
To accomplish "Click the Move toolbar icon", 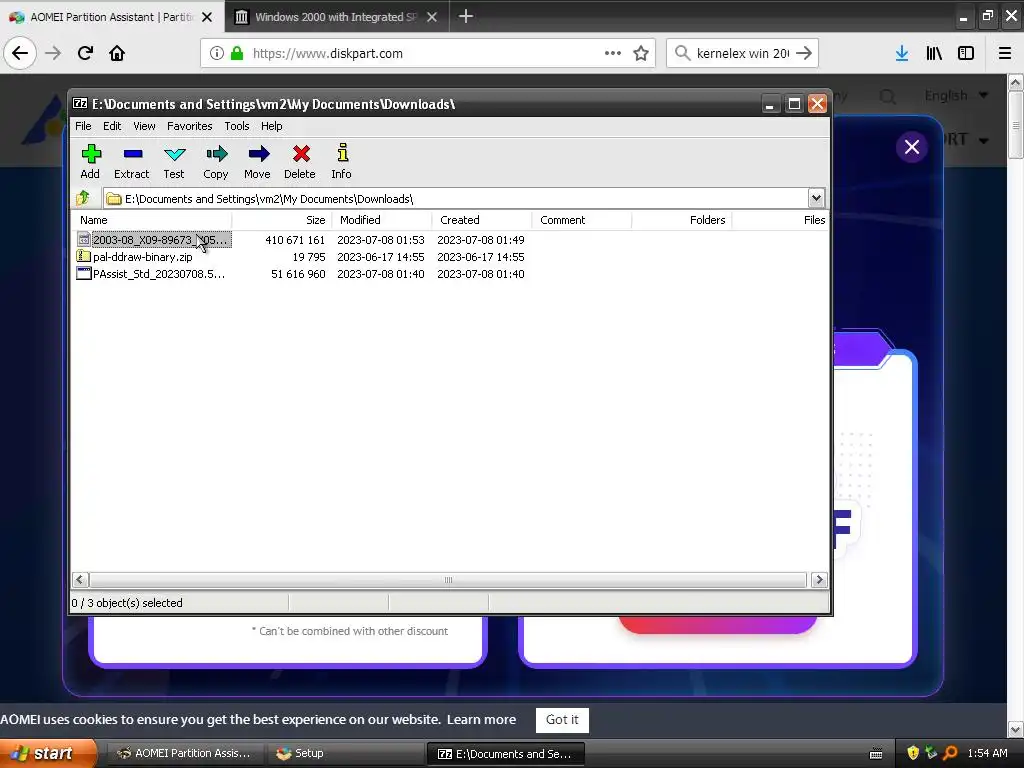I will (257, 161).
